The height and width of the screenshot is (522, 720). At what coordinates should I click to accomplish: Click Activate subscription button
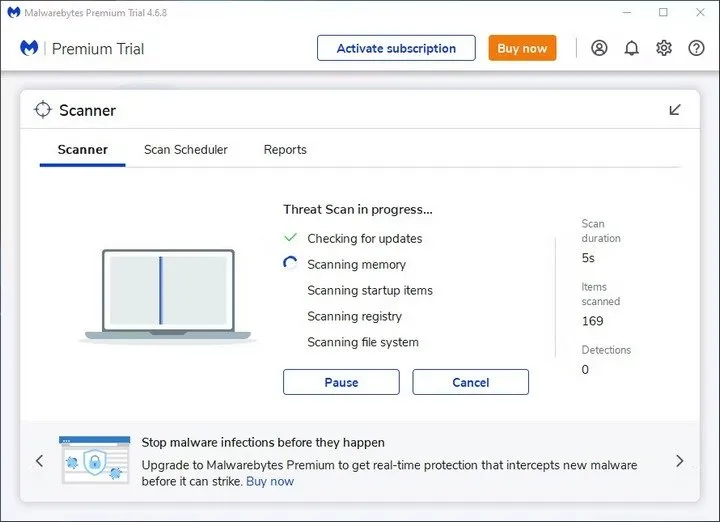[396, 48]
